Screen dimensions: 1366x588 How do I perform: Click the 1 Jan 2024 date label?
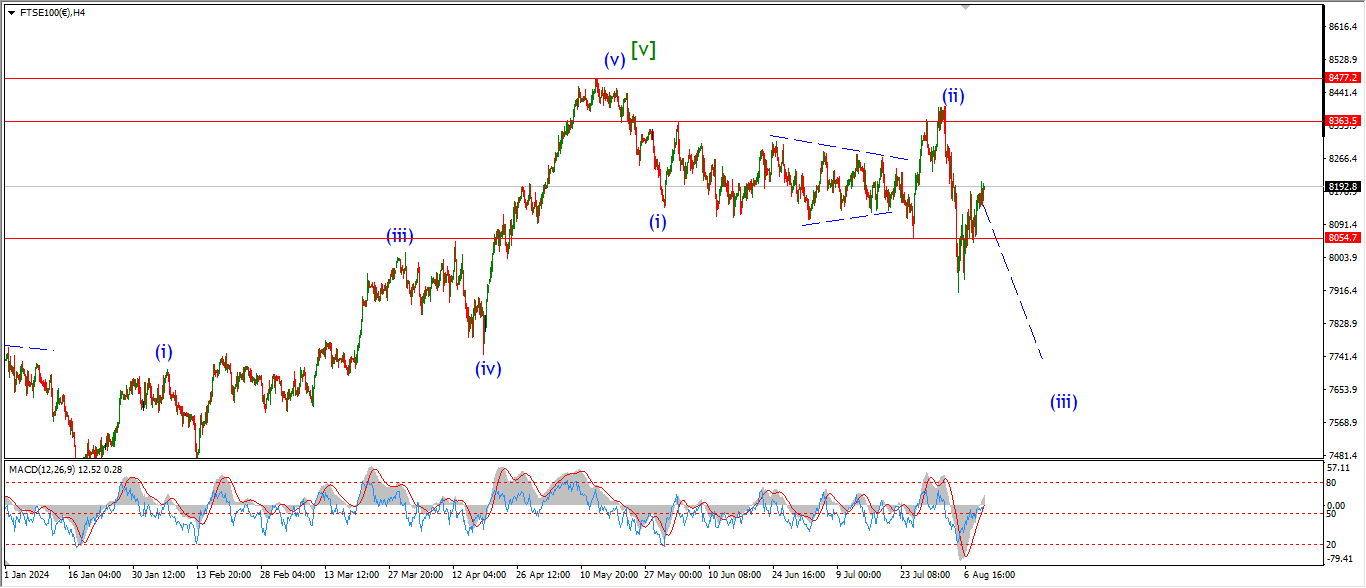point(27,575)
